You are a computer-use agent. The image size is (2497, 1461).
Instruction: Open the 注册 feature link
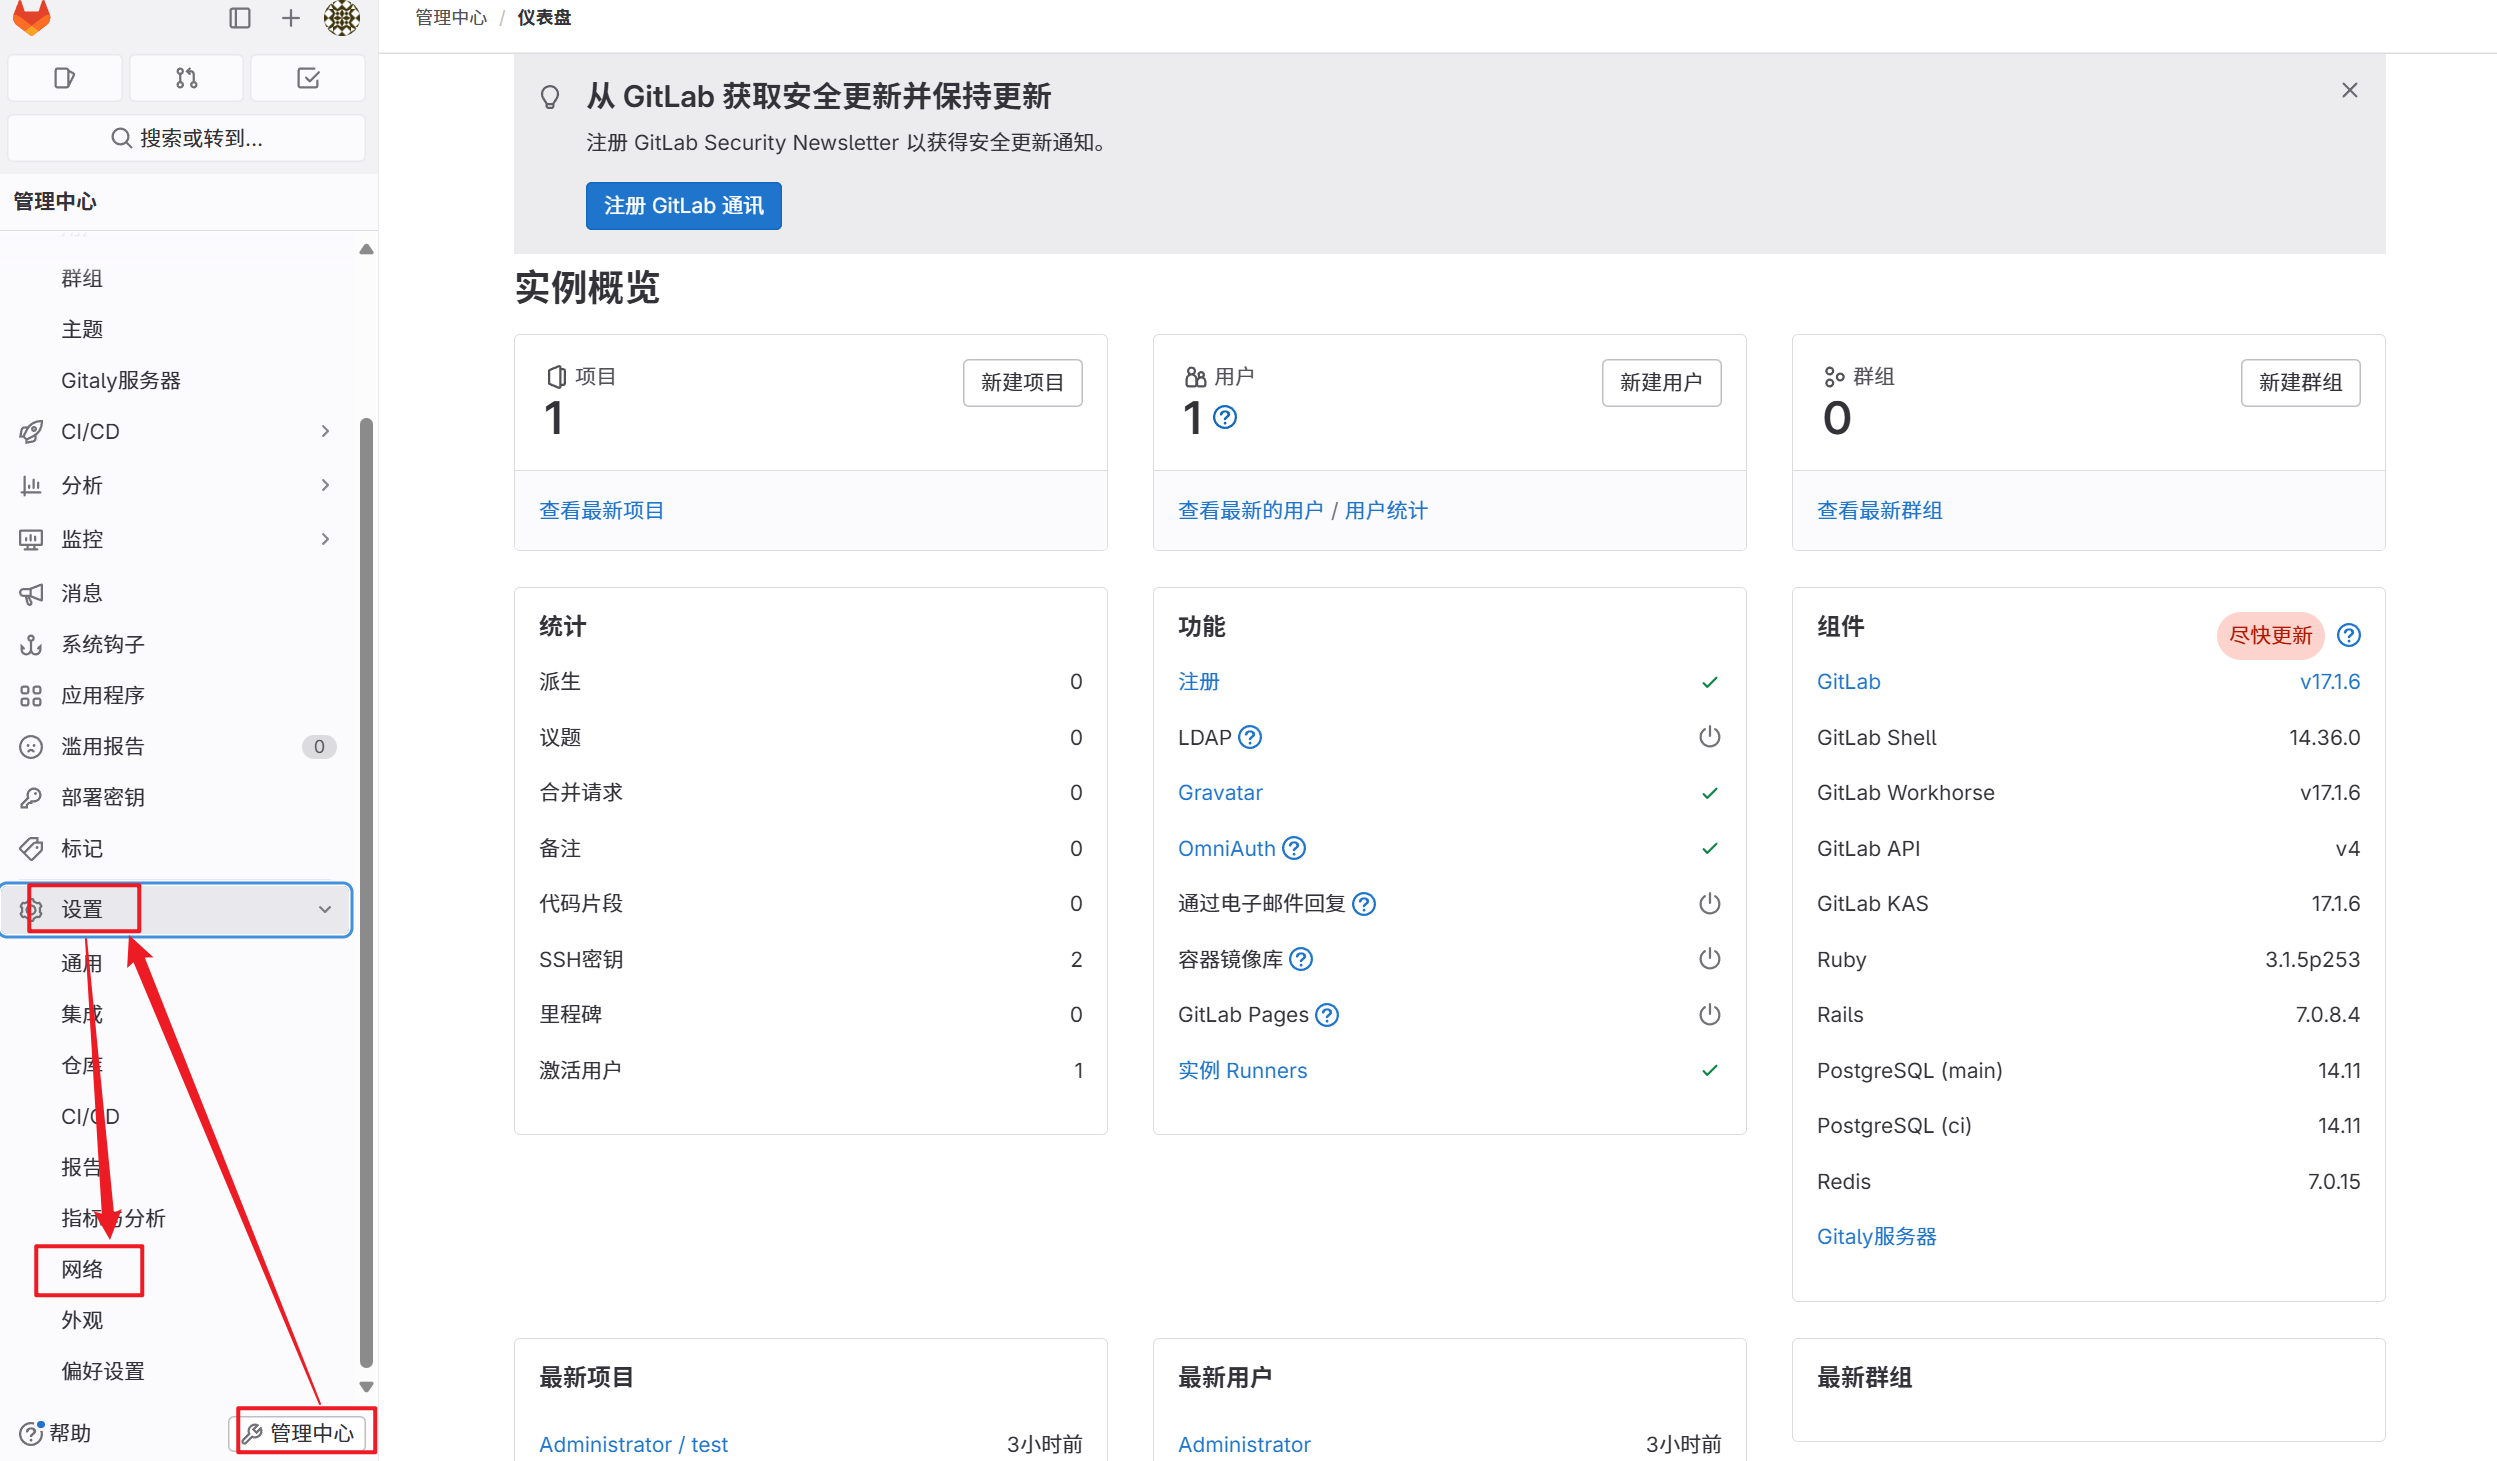tap(1198, 682)
